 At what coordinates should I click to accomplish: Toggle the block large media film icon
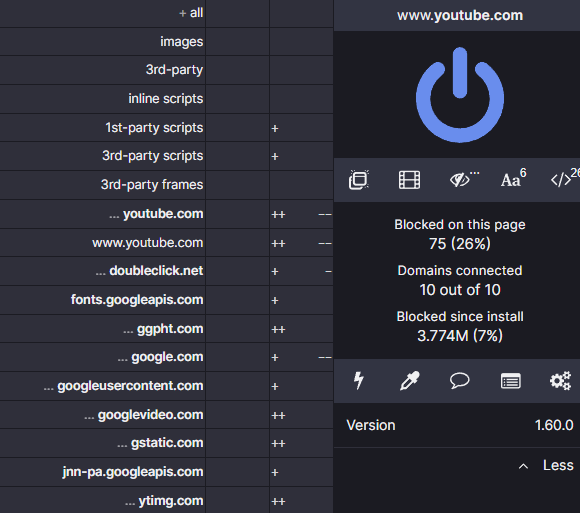click(409, 180)
